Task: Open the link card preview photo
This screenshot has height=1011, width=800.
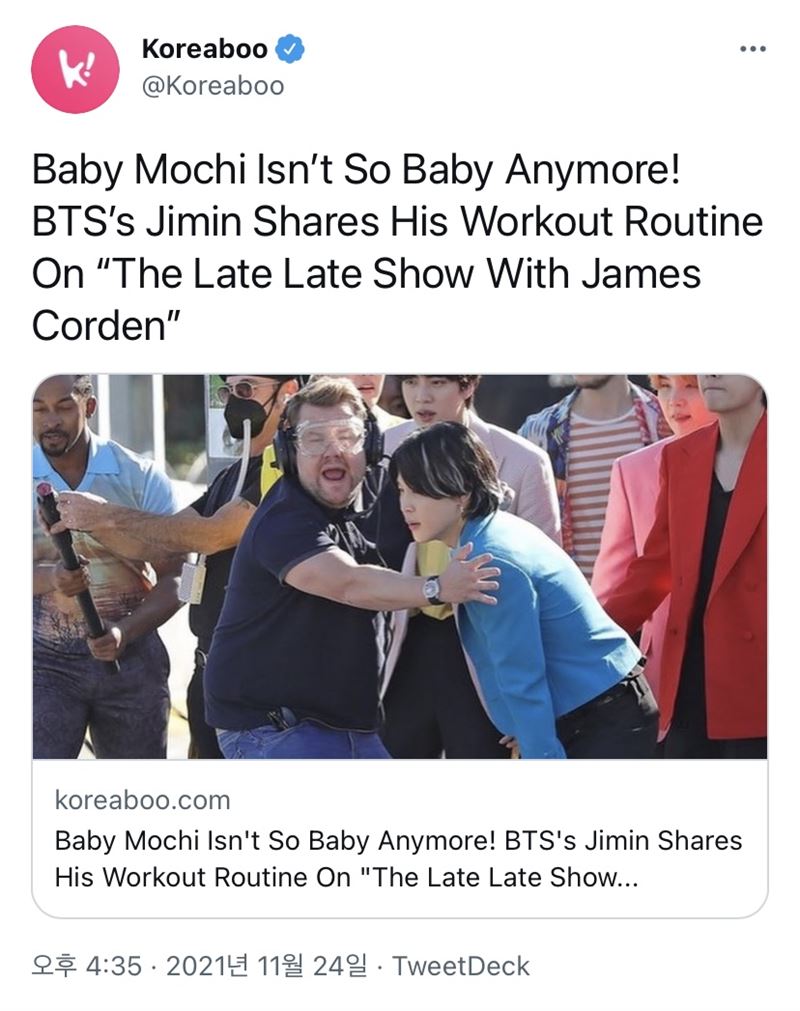Action: [400, 566]
